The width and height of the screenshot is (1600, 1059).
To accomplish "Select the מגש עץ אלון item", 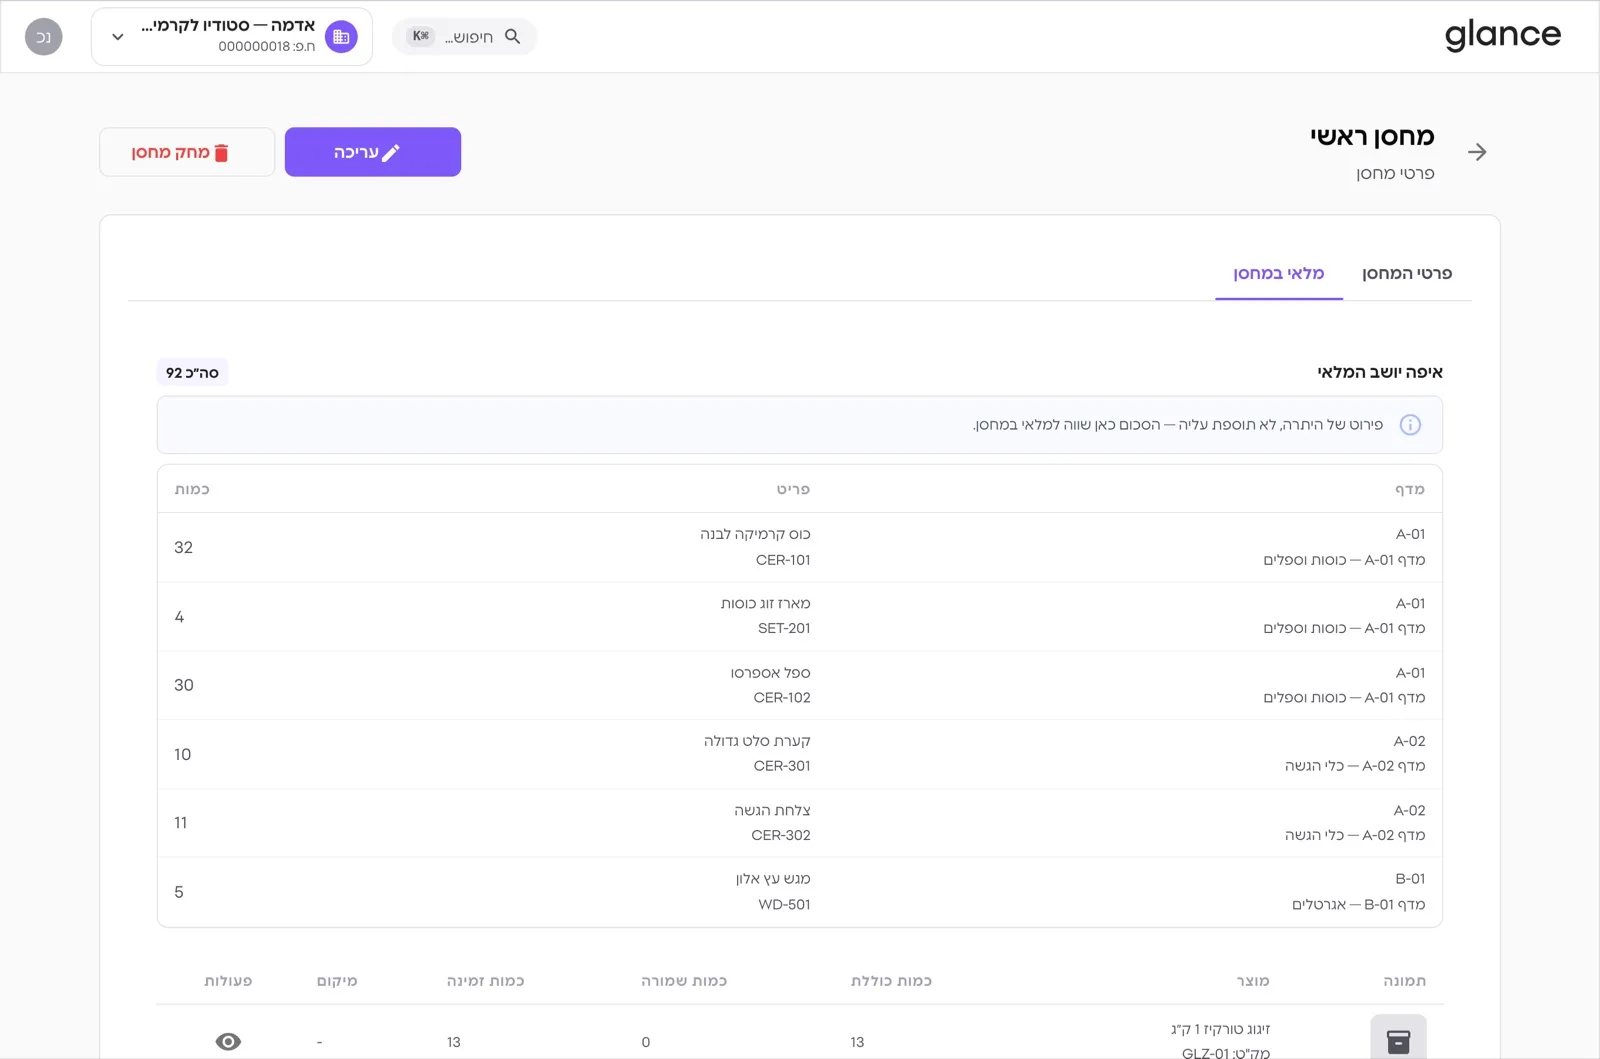I will [773, 879].
